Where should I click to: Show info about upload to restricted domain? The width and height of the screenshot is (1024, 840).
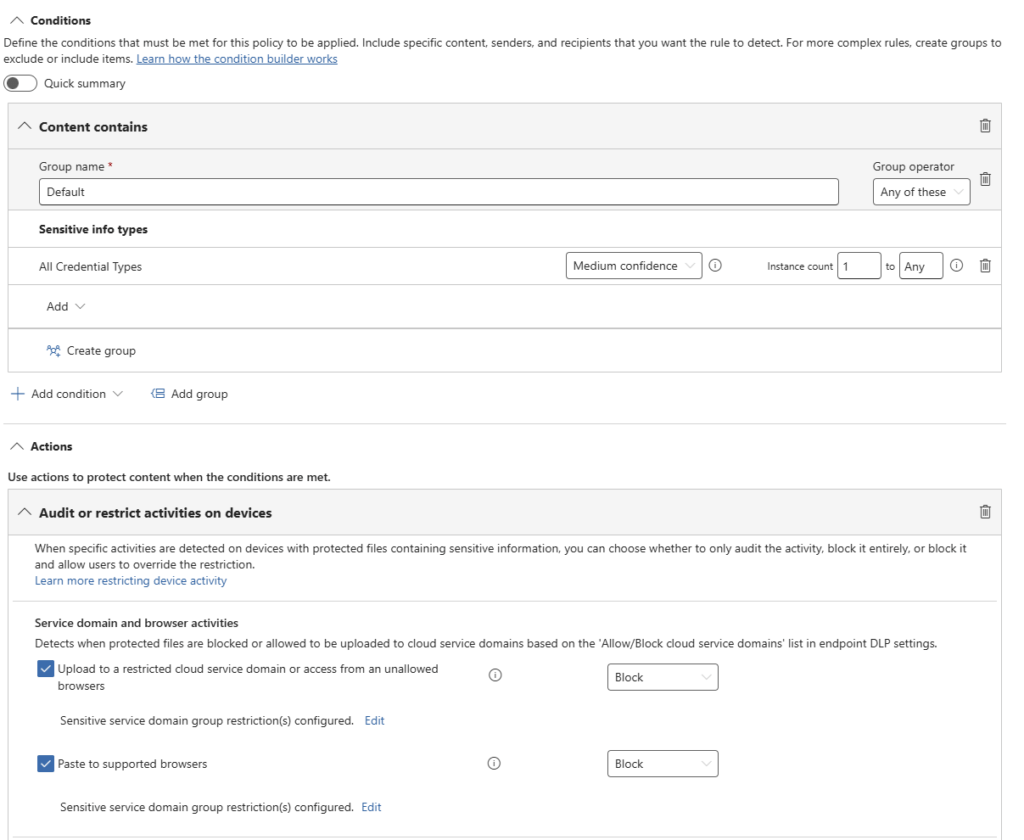pos(495,675)
